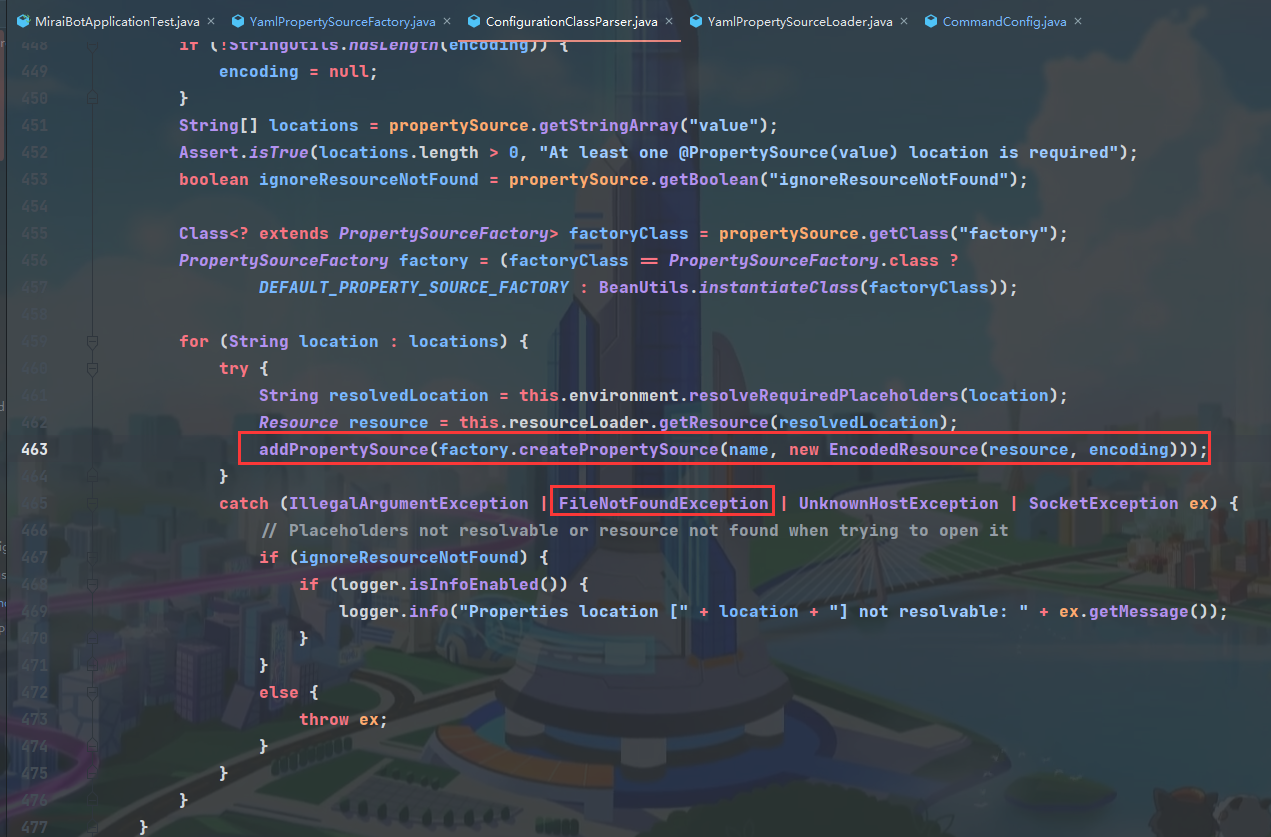Screen dimensions: 1271x837
Task: Click the MiraiBotApplicationTest.java file icon
Action: [22, 21]
